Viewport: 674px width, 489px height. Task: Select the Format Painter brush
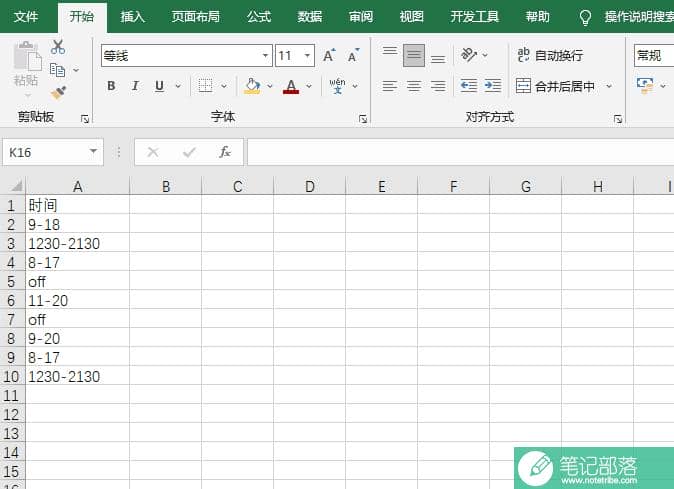coord(58,92)
